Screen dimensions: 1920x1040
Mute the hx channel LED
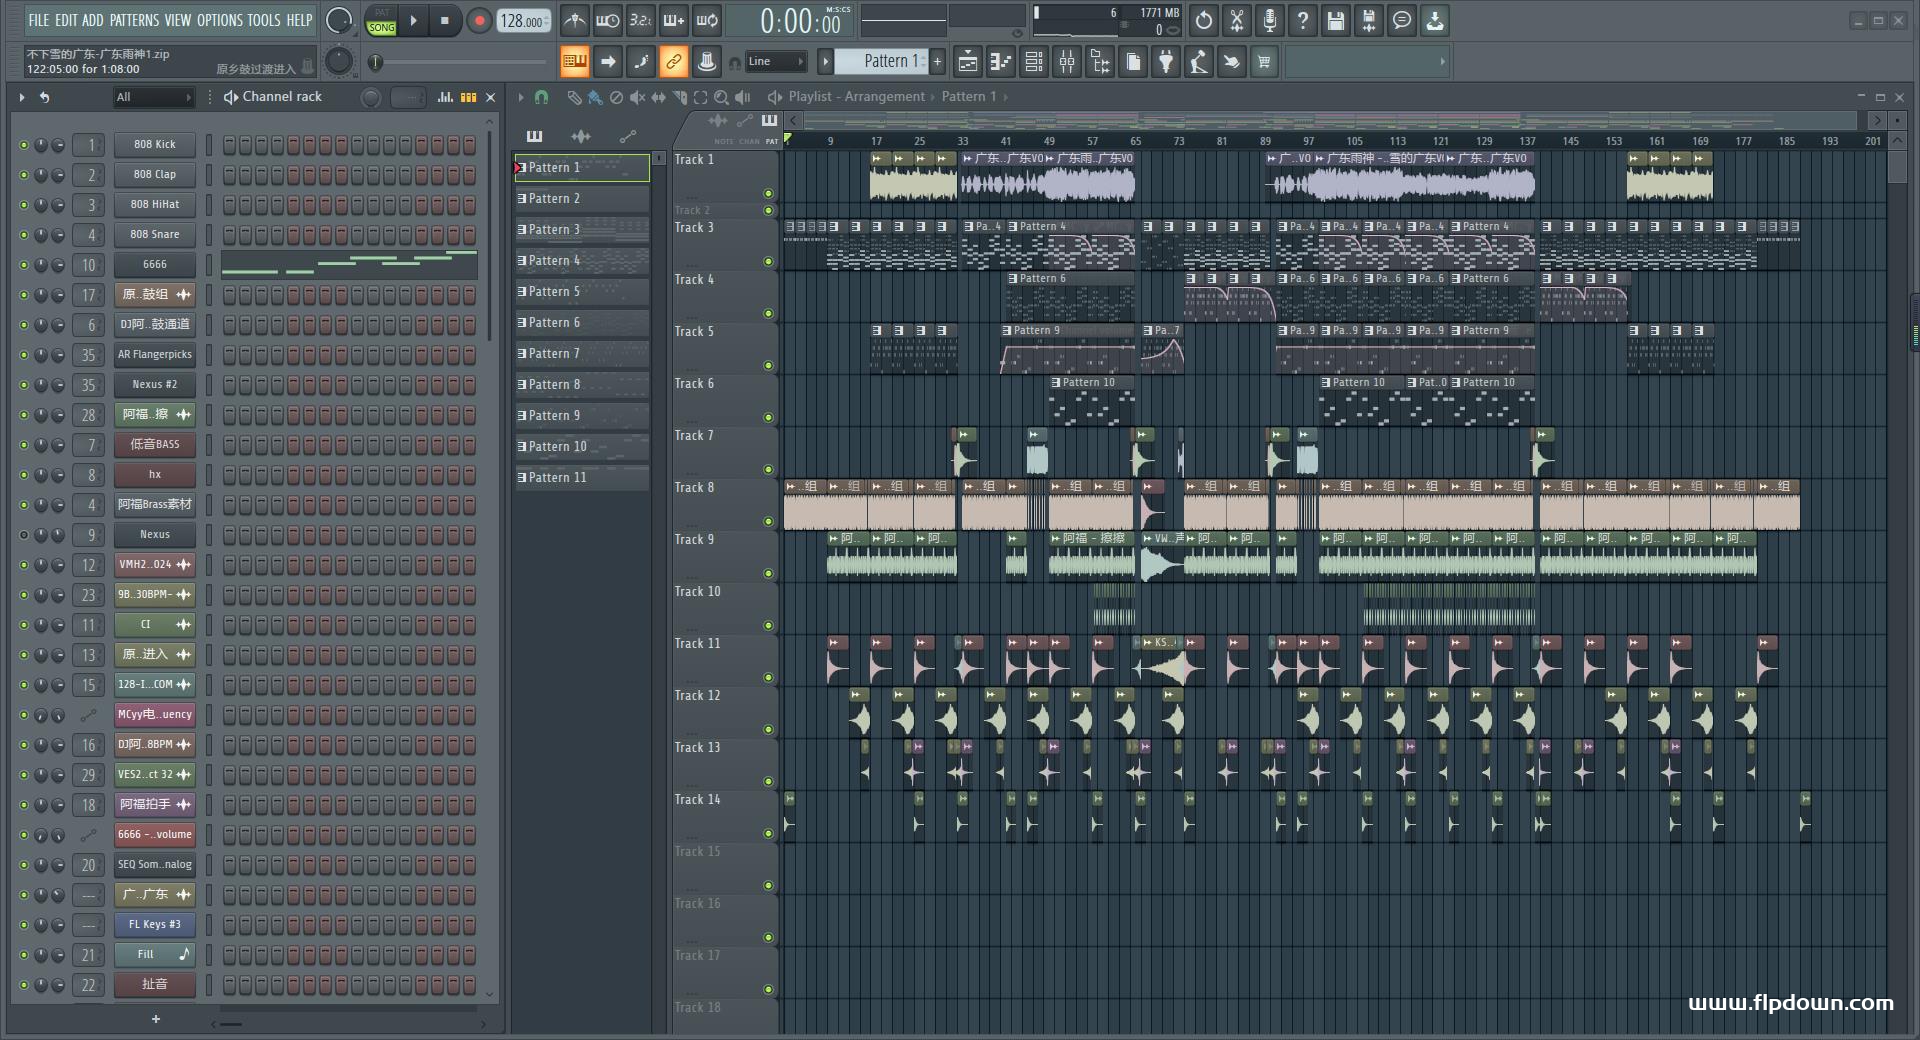(23, 475)
